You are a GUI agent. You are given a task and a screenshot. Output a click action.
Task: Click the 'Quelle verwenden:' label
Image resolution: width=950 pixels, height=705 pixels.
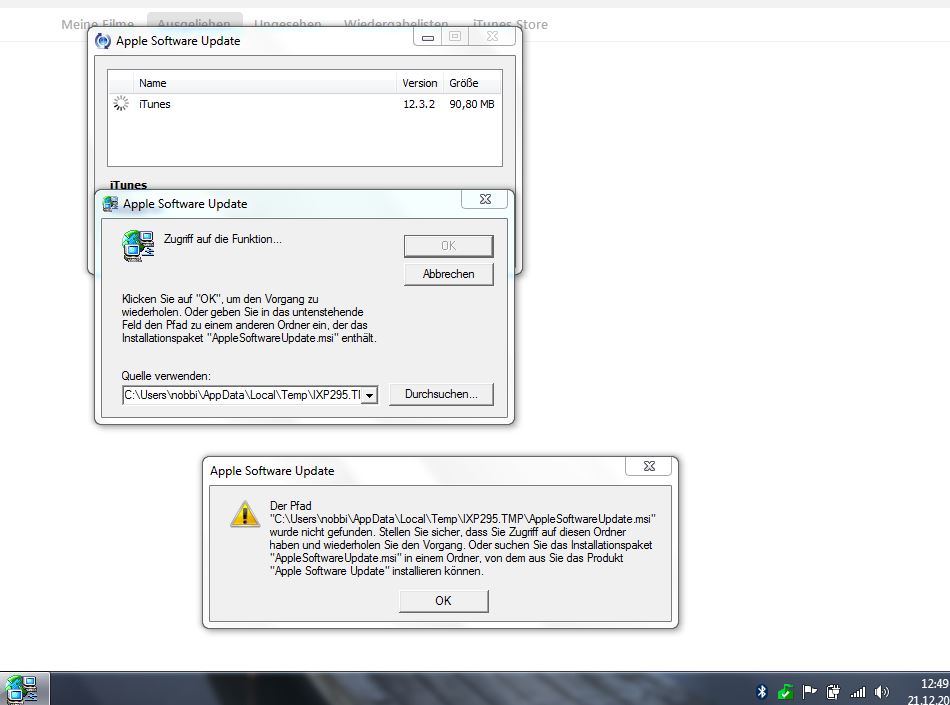click(x=166, y=376)
